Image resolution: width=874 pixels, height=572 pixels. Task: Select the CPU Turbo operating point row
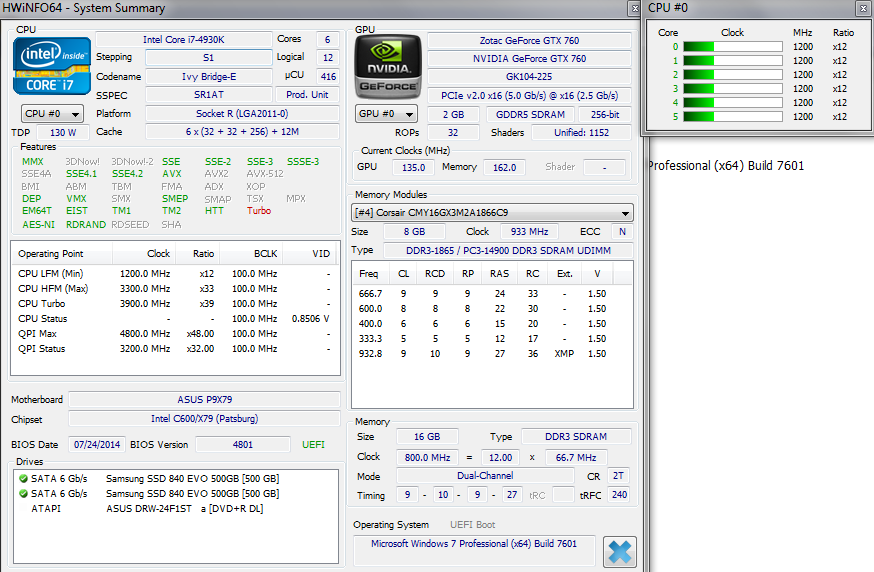click(175, 303)
